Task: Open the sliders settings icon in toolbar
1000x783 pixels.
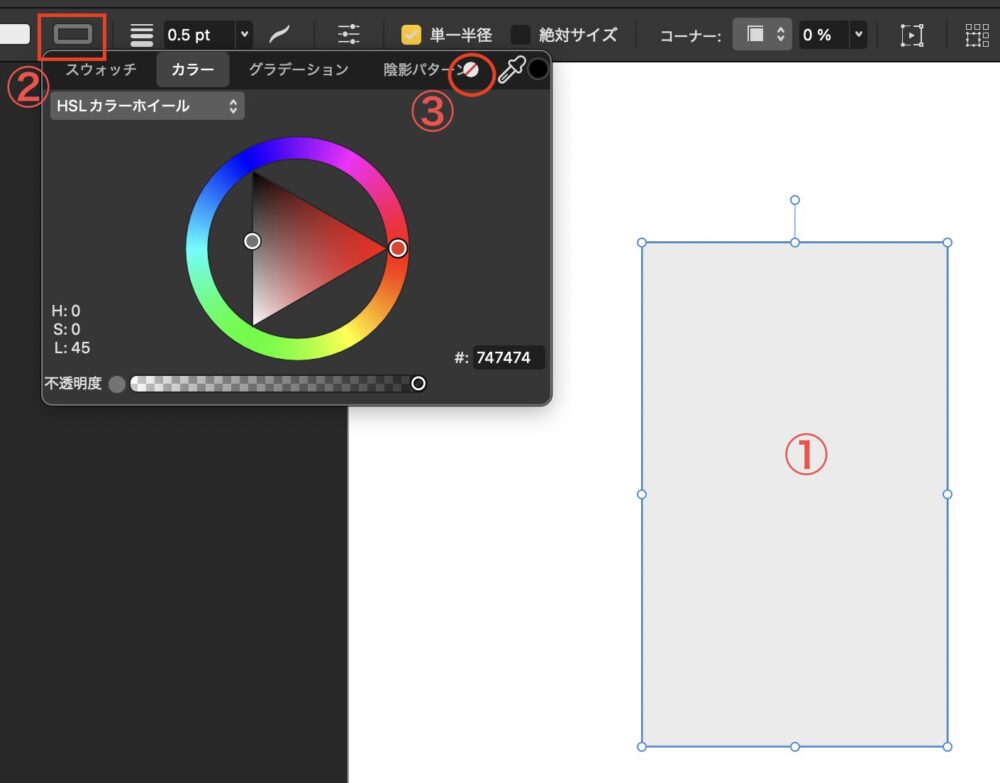Action: tap(349, 34)
